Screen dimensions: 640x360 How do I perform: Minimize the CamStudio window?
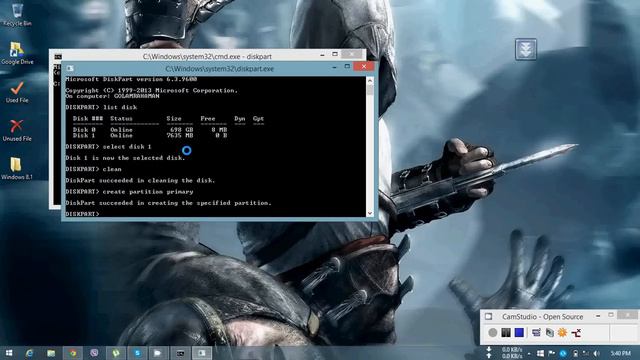tap(598, 316)
